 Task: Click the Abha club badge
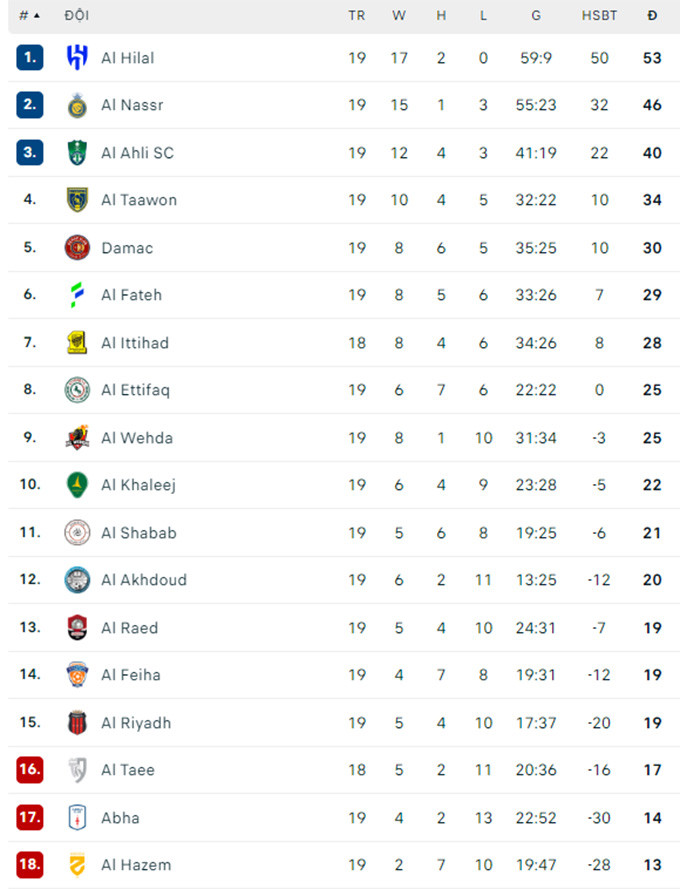[x=77, y=818]
